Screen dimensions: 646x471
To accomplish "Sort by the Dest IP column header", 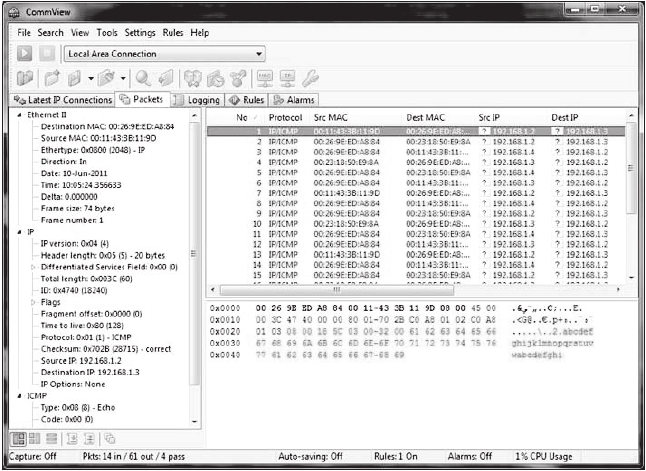I will point(564,117).
